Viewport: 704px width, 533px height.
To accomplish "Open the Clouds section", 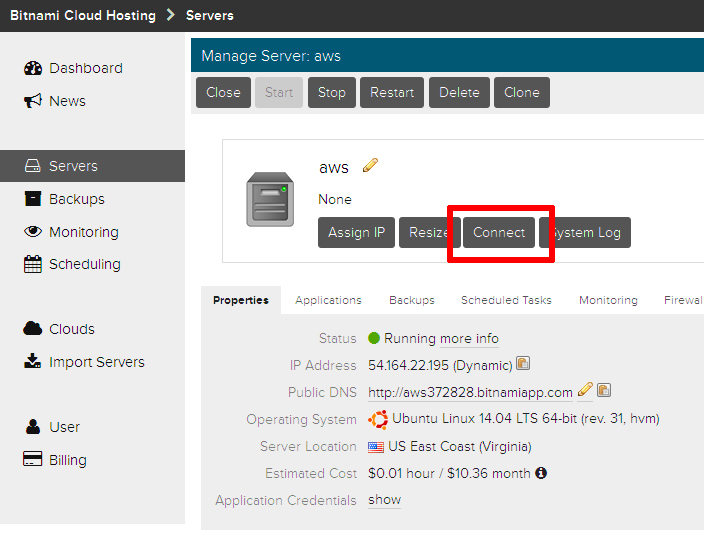I will [72, 329].
